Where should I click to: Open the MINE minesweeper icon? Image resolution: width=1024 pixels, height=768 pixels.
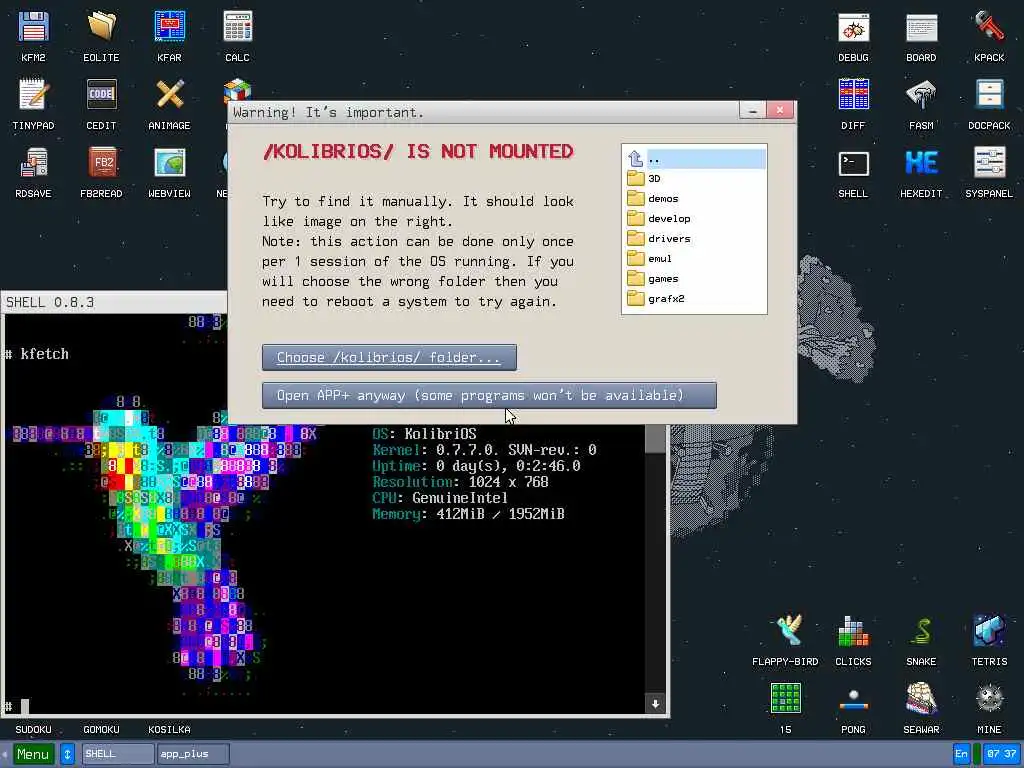pos(989,699)
